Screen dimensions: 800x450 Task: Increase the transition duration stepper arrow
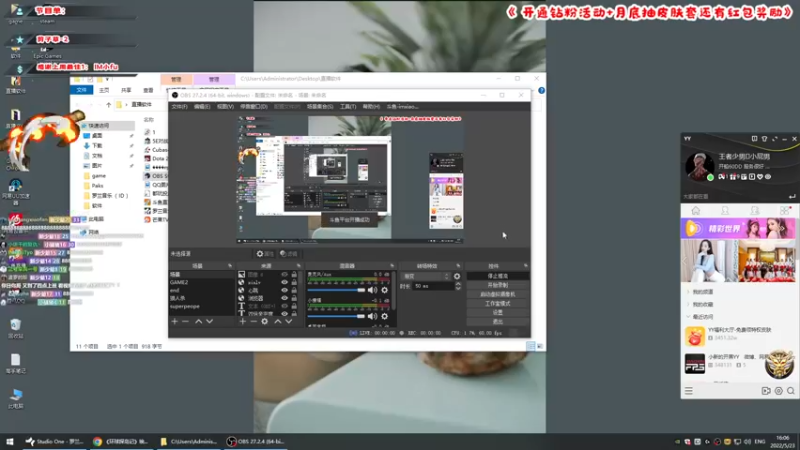458,284
